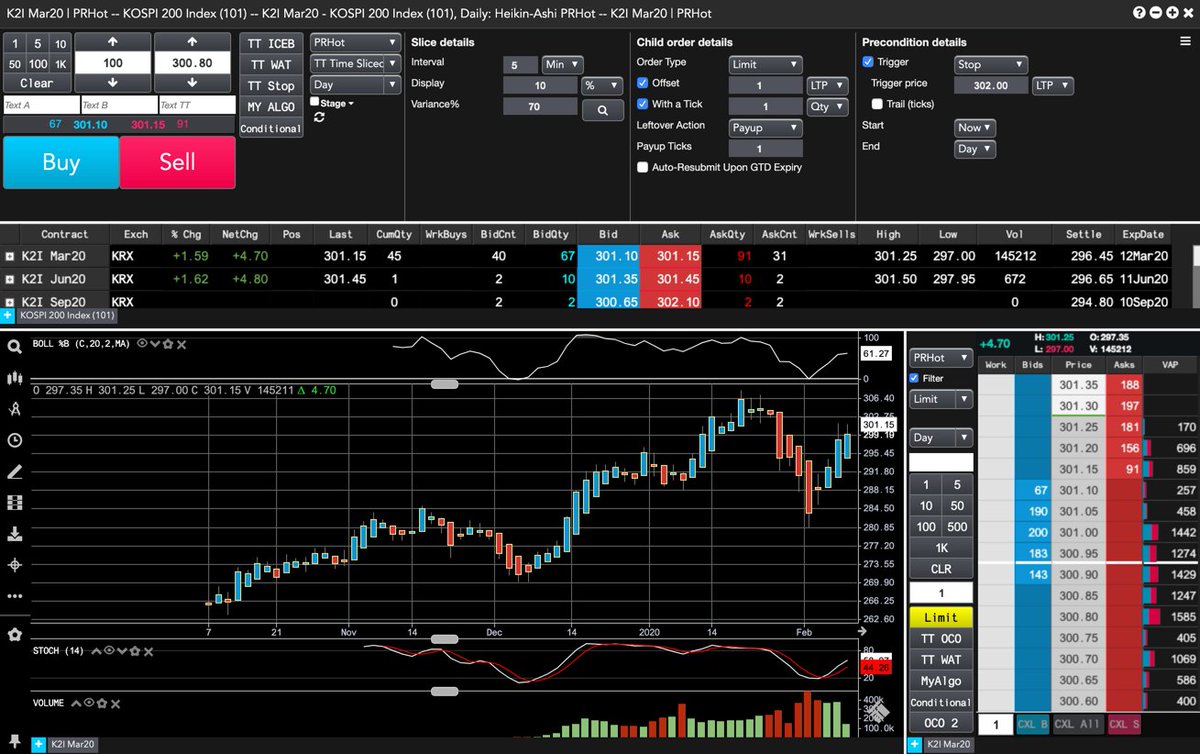
Task: Select the K2I Mar20 chart tab
Action: point(75,744)
